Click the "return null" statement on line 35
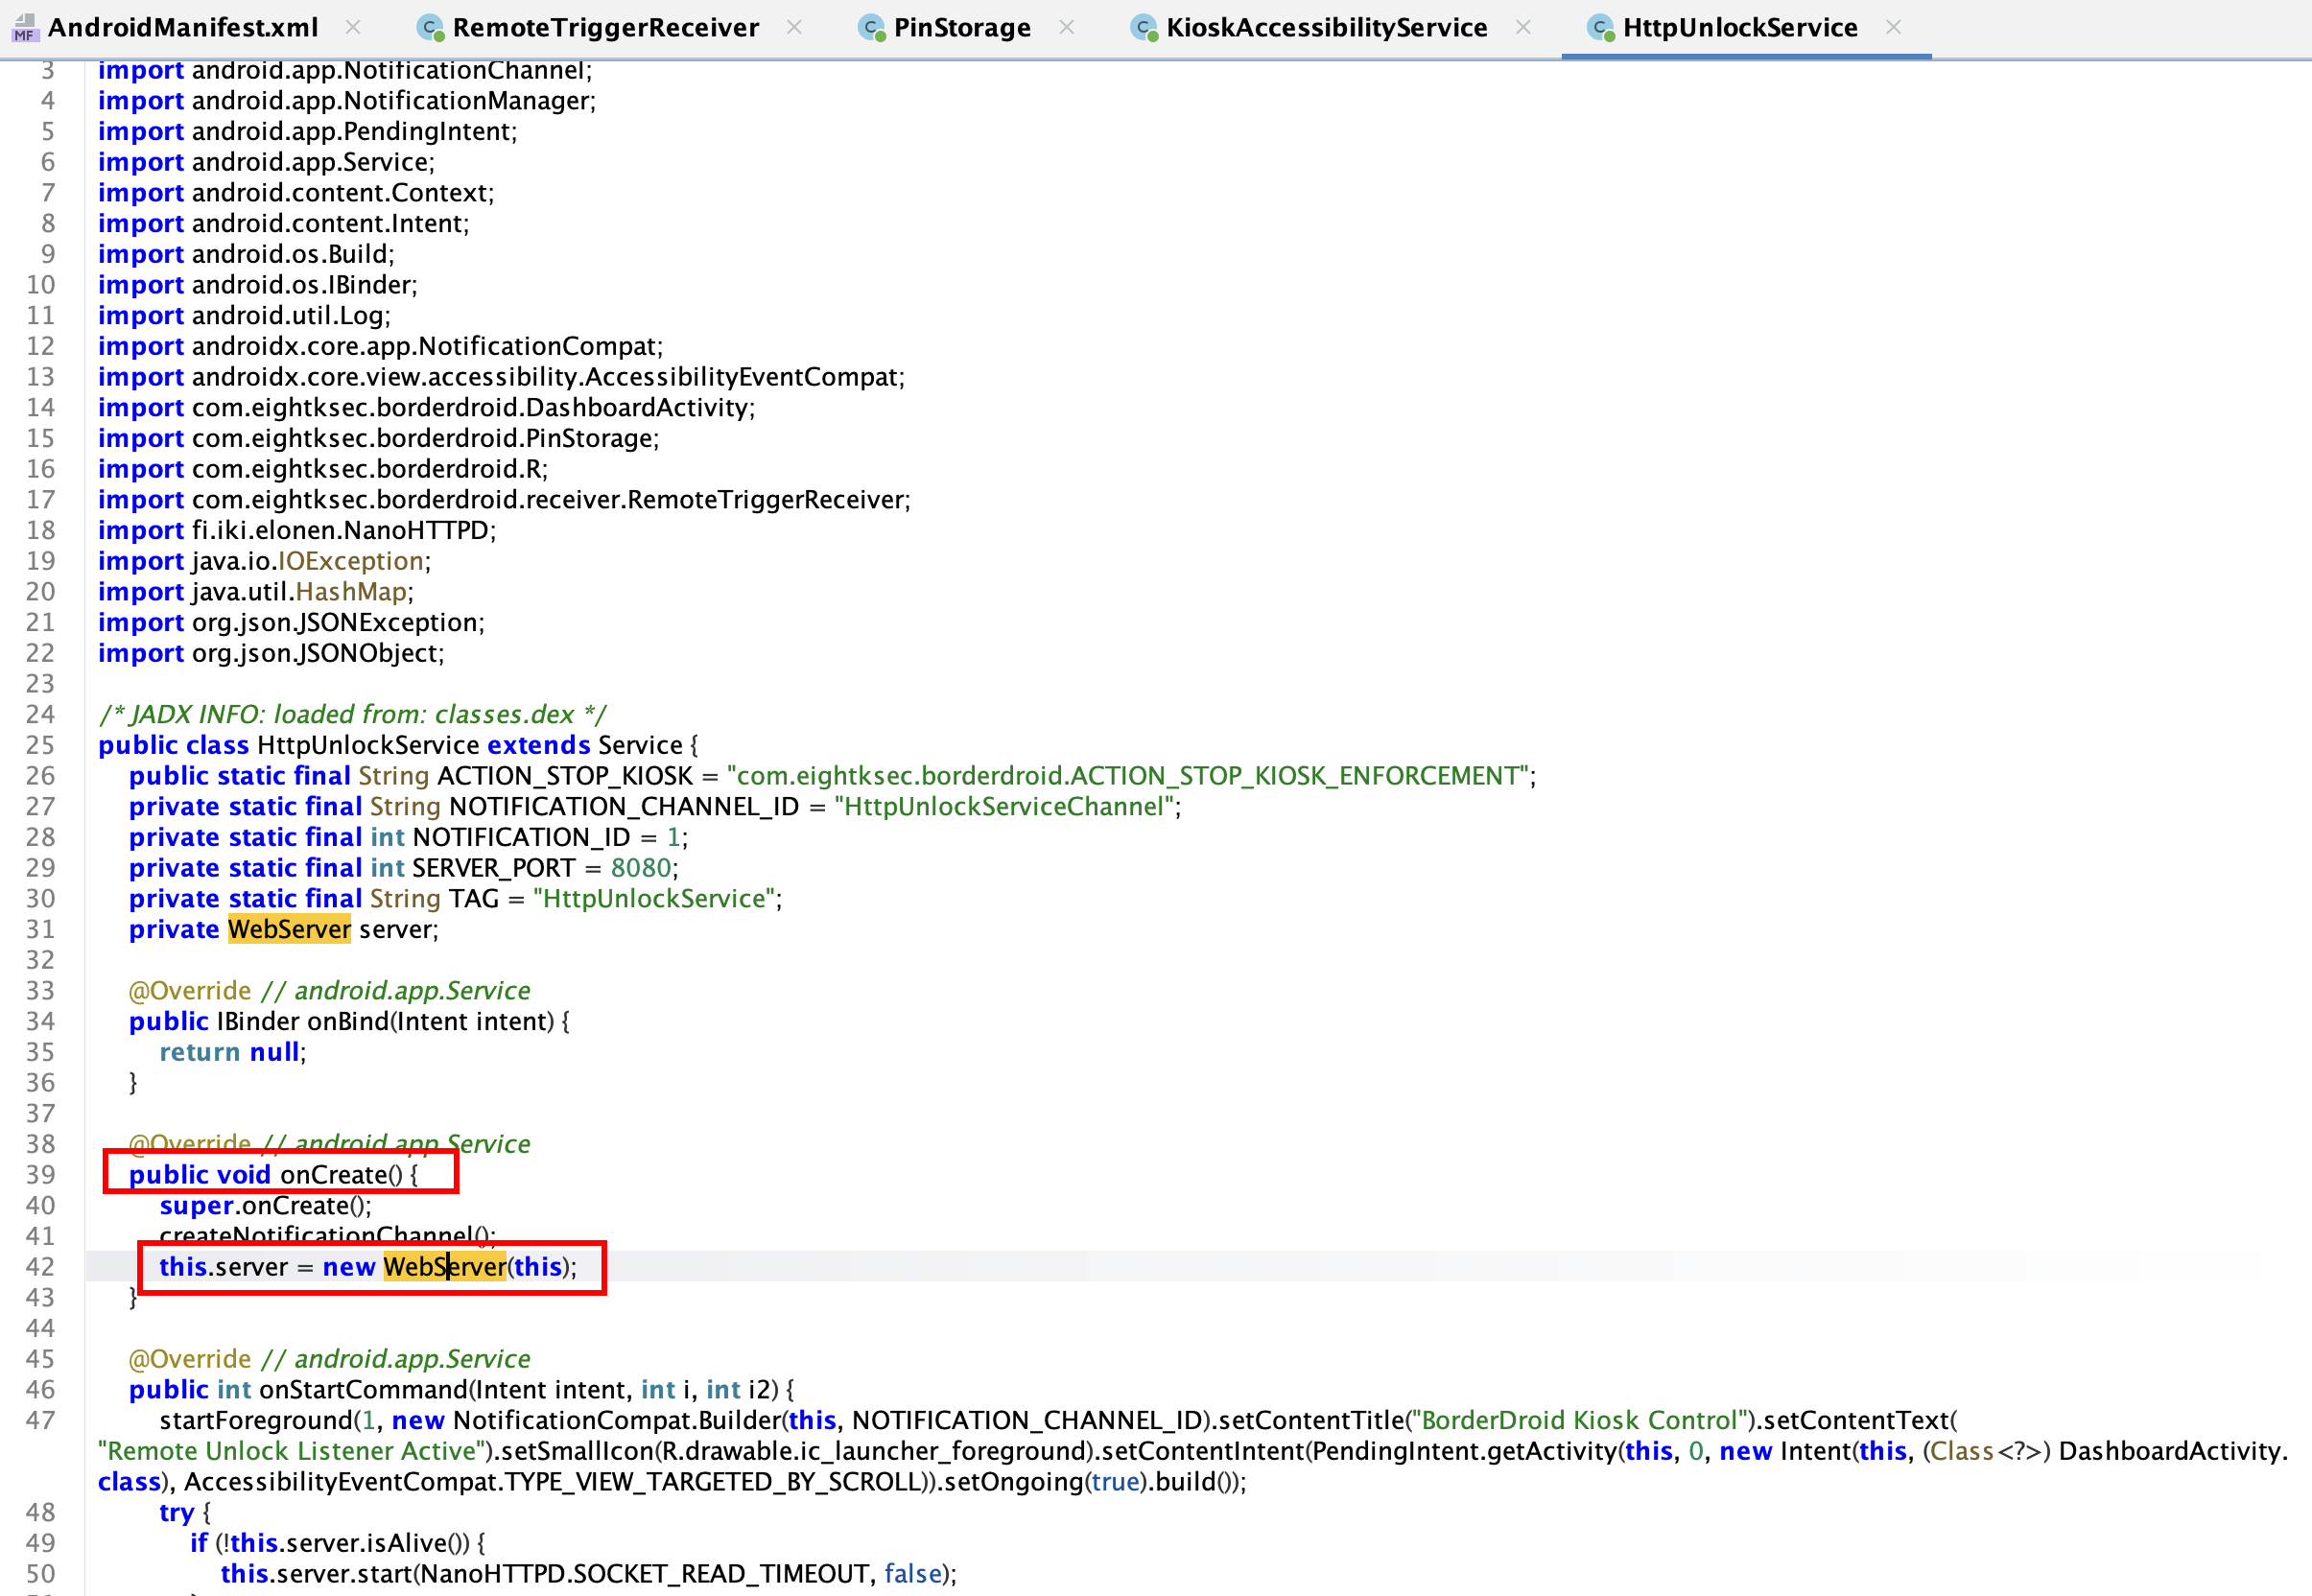The image size is (2312, 1596). [232, 1052]
